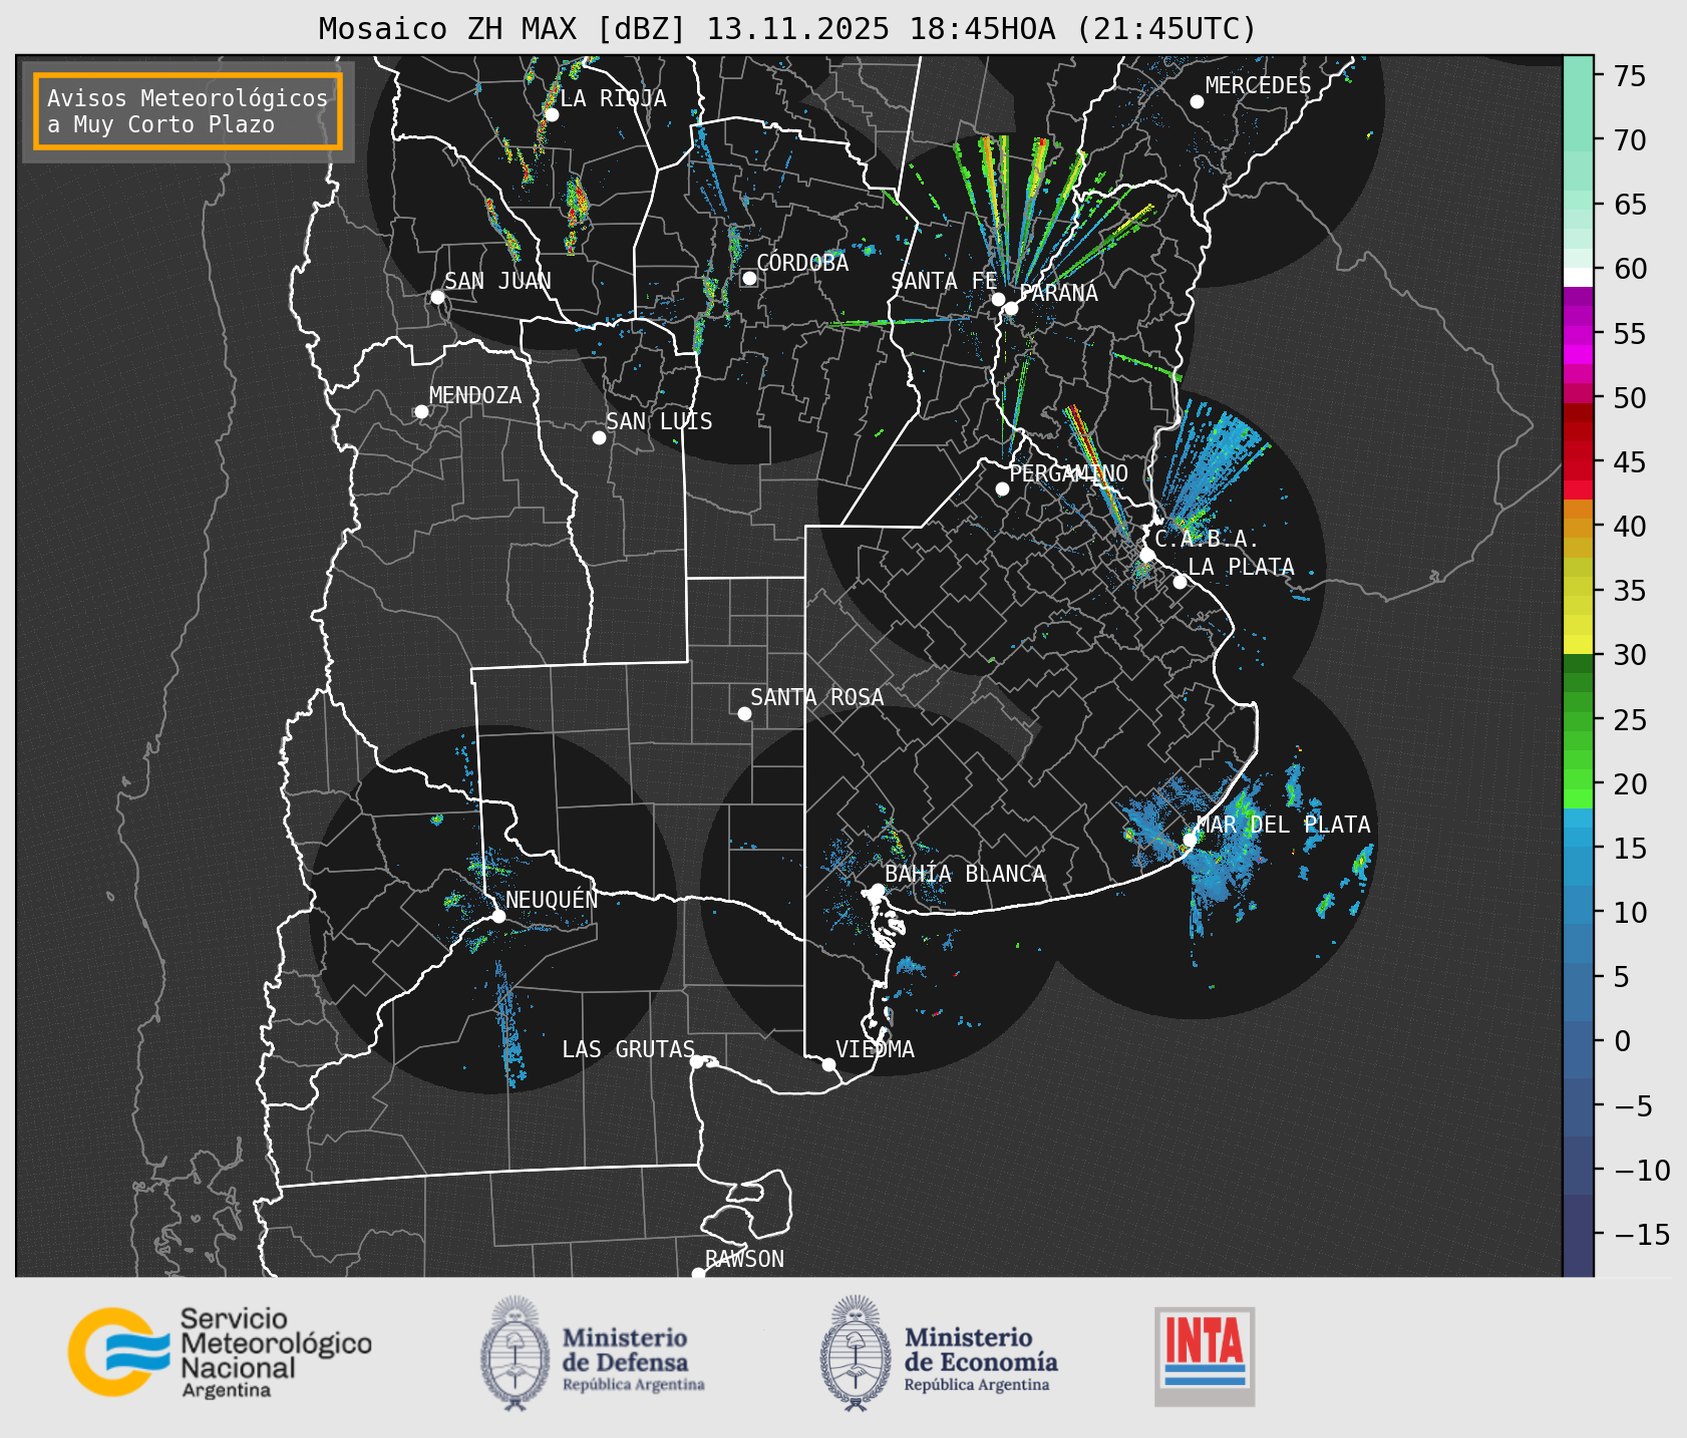Pick the magenta 55 dBZ color band
This screenshot has width=1687, height=1438.
[1577, 335]
